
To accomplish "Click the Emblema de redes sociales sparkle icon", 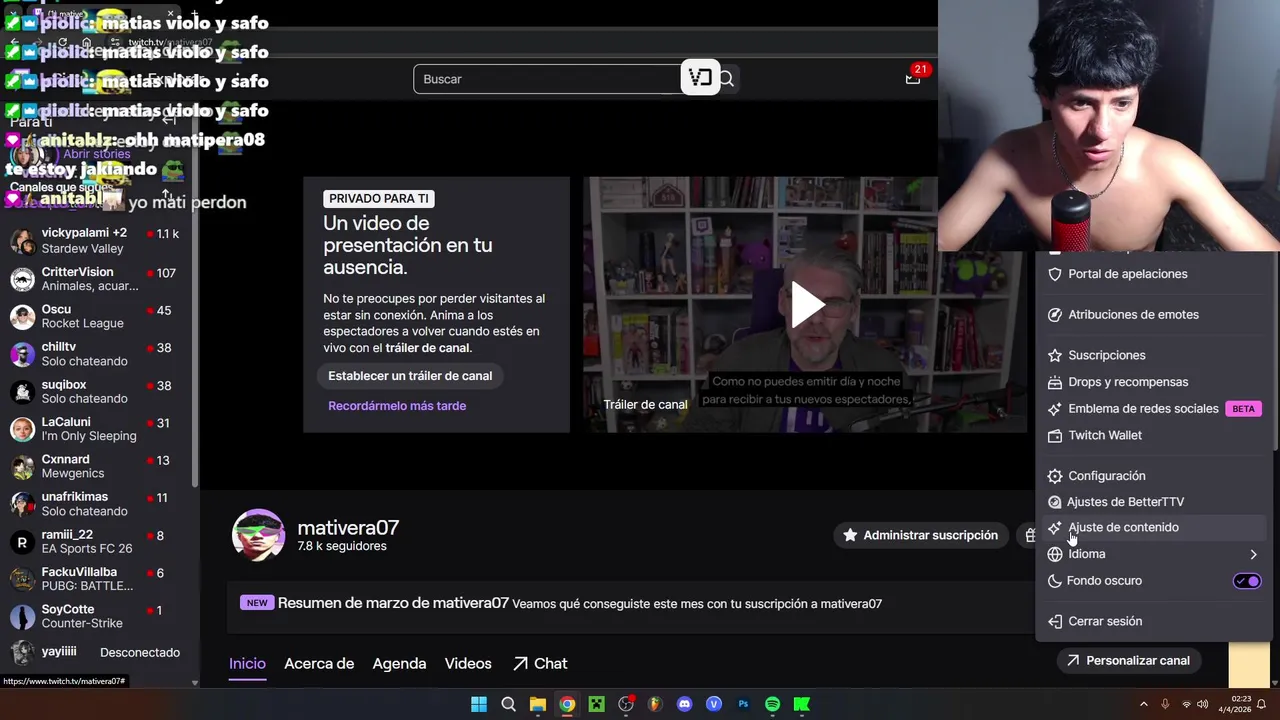I will pyautogui.click(x=1054, y=409).
